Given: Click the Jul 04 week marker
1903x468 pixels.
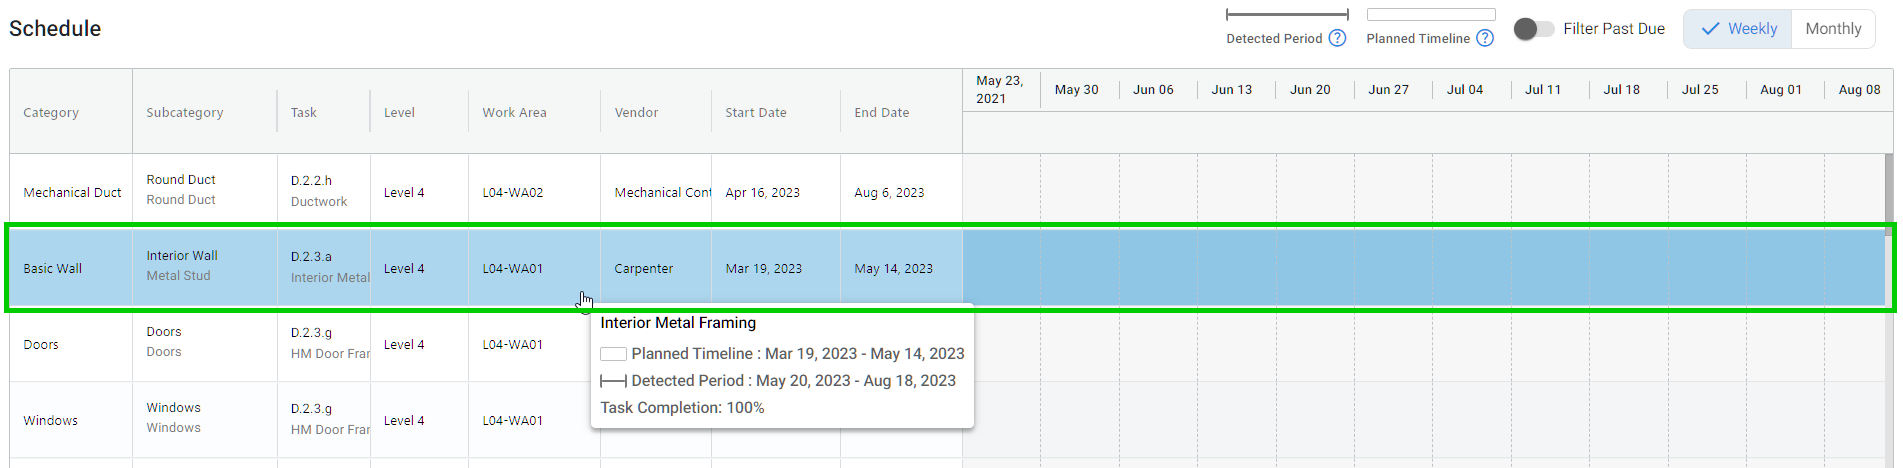Looking at the screenshot, I should 1464,89.
